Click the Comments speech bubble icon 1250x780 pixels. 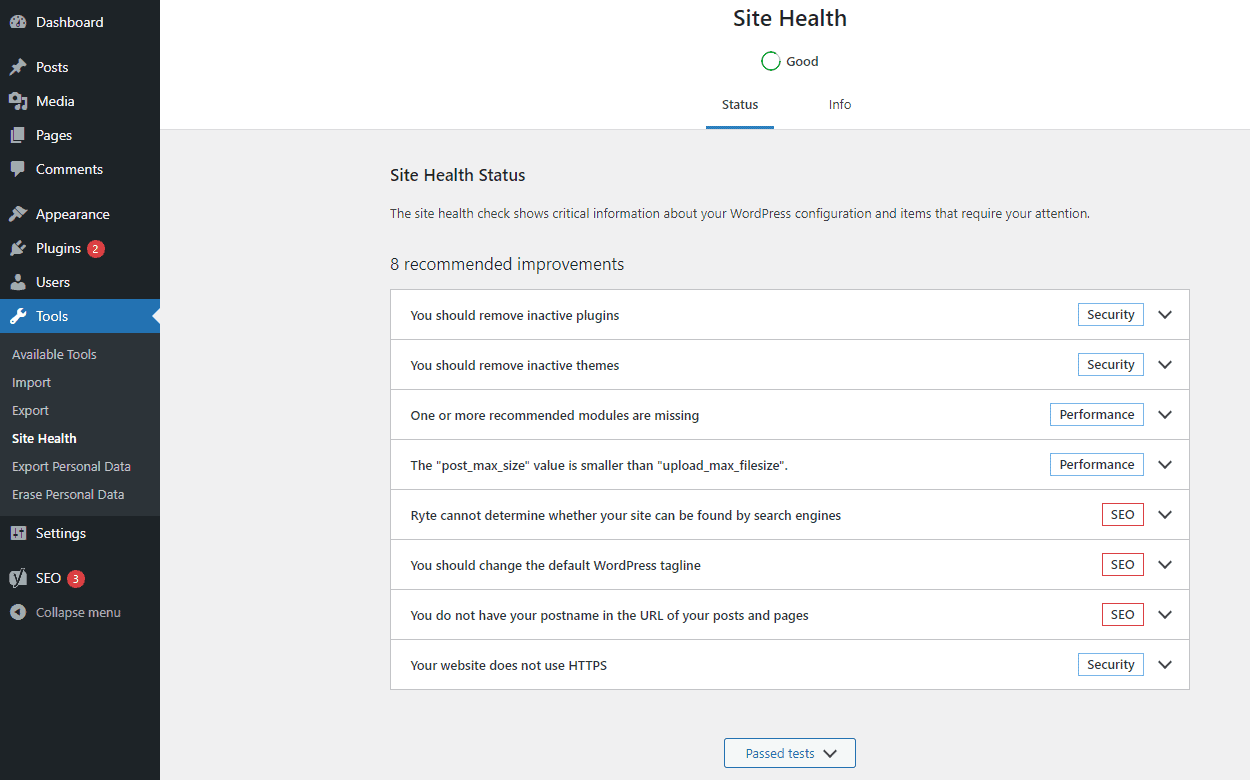(18, 169)
